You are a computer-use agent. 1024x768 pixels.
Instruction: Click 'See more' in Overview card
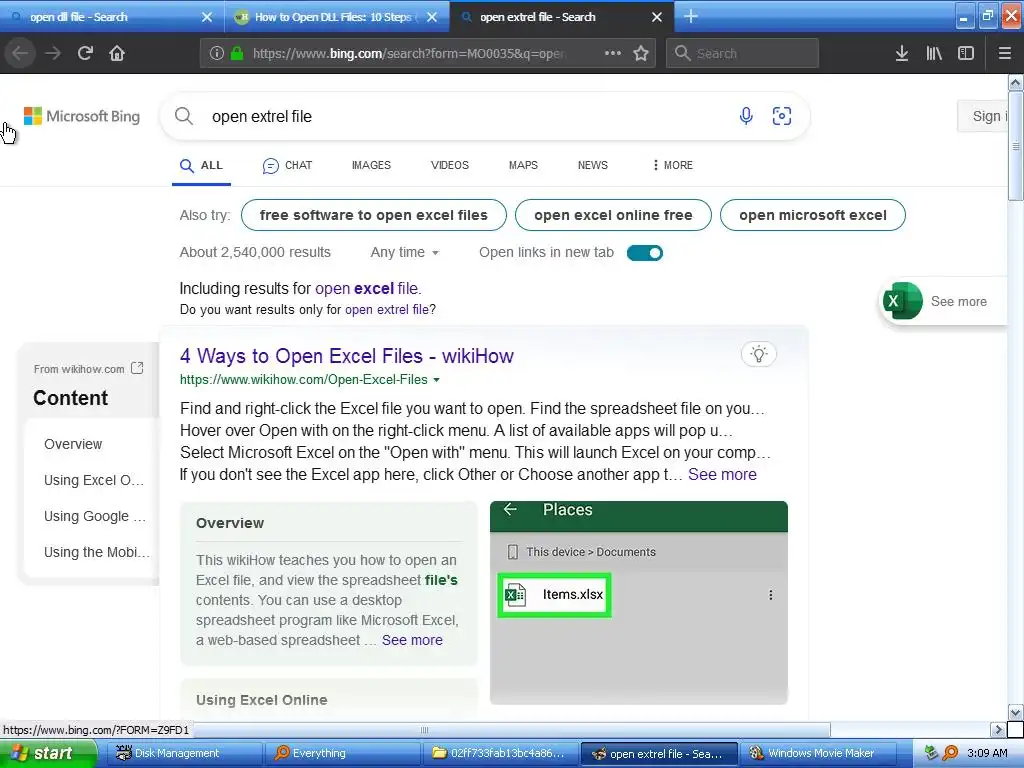(412, 640)
